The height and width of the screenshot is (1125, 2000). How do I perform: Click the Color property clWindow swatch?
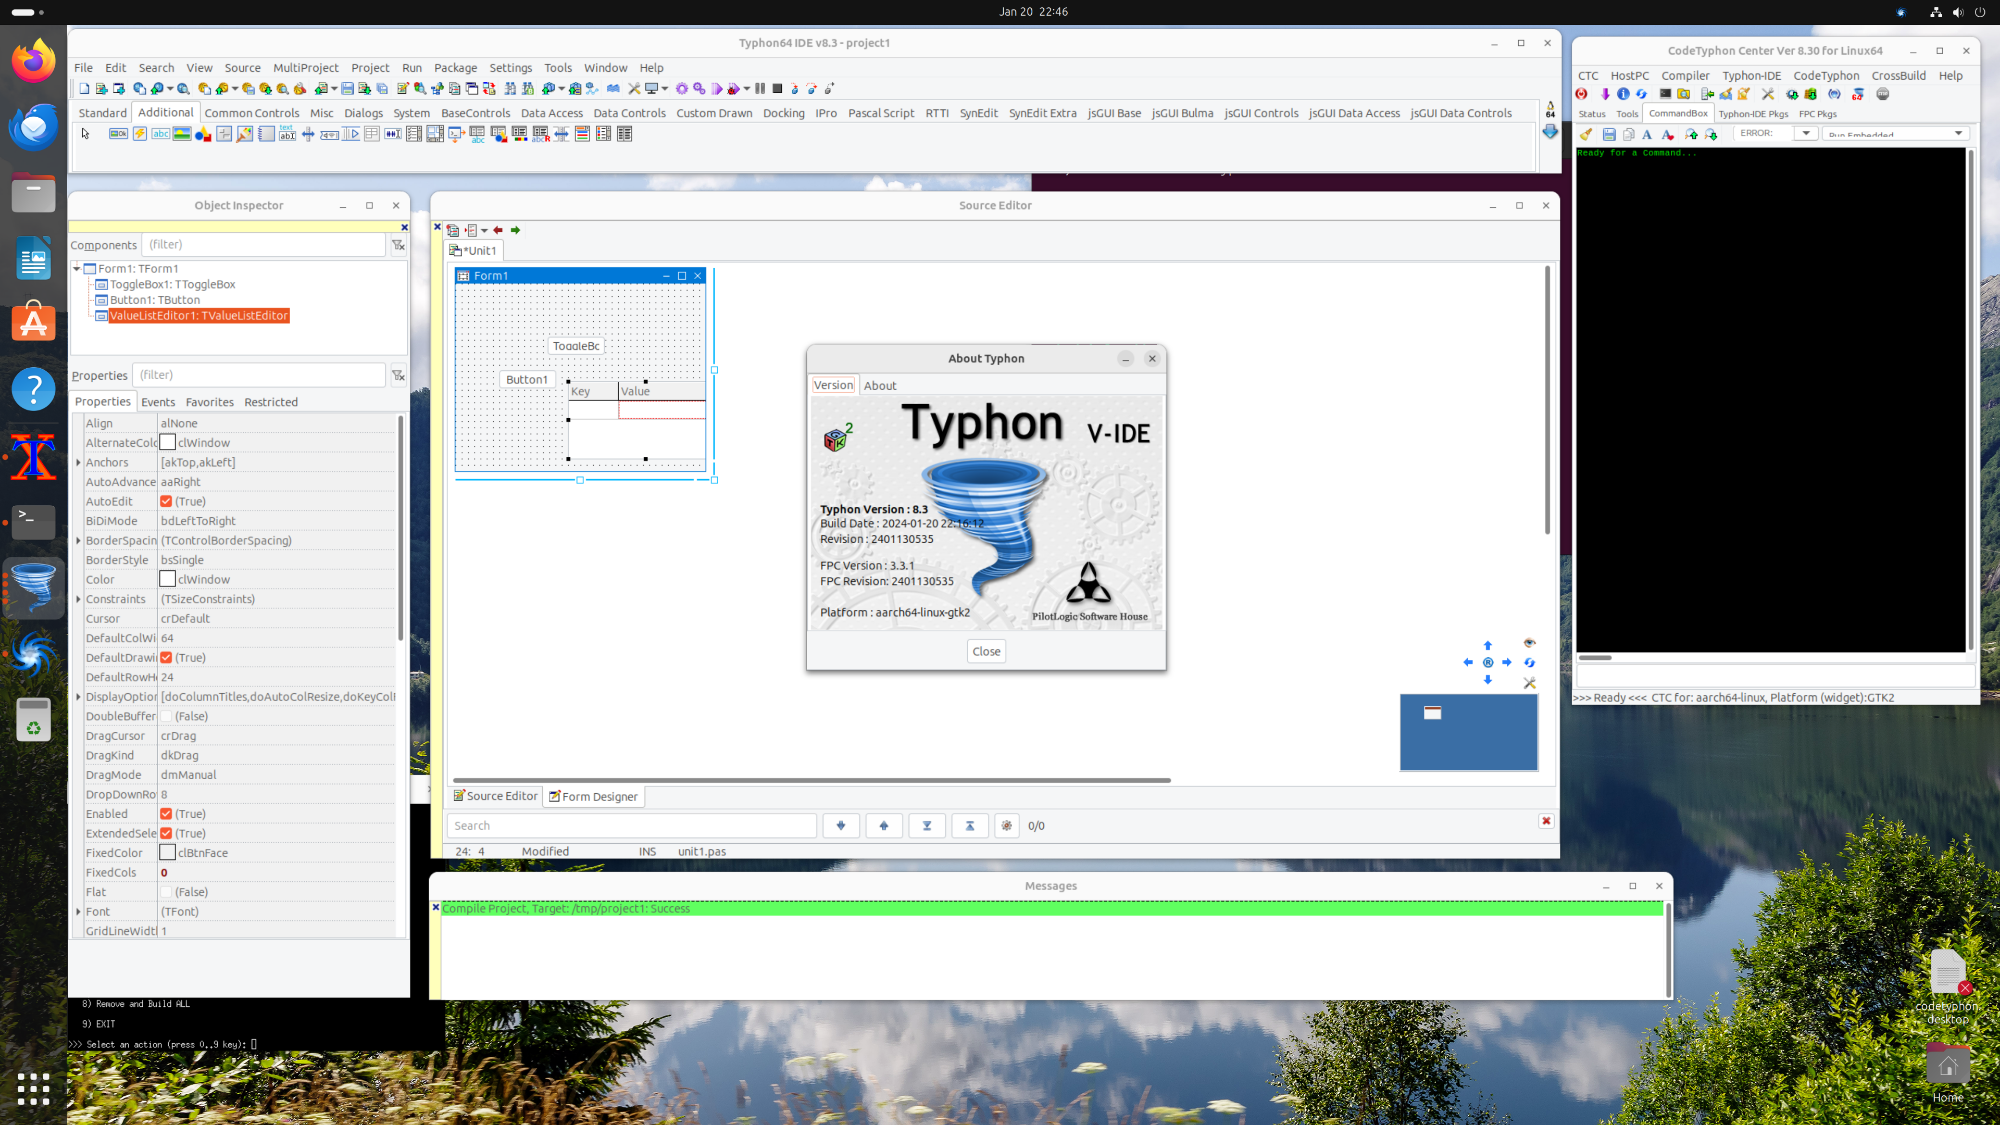tap(168, 580)
